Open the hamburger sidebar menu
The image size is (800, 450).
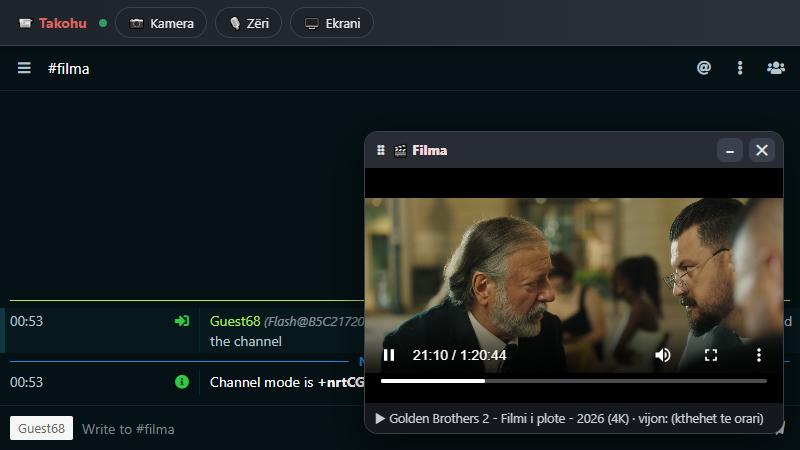pyautogui.click(x=24, y=68)
